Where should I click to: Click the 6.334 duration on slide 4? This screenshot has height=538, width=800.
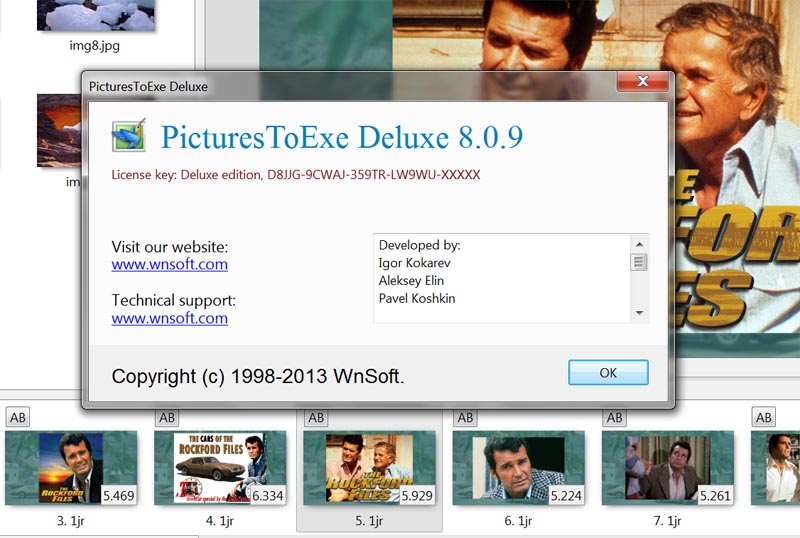click(x=267, y=496)
